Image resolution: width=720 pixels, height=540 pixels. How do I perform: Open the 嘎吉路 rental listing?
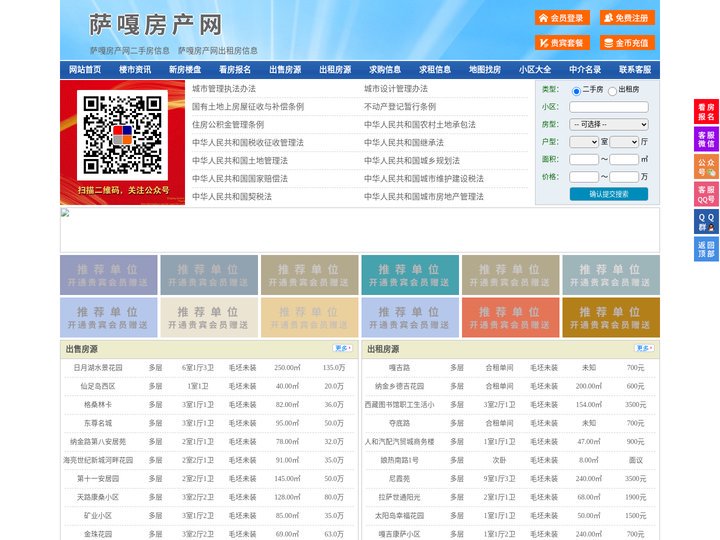click(399, 368)
